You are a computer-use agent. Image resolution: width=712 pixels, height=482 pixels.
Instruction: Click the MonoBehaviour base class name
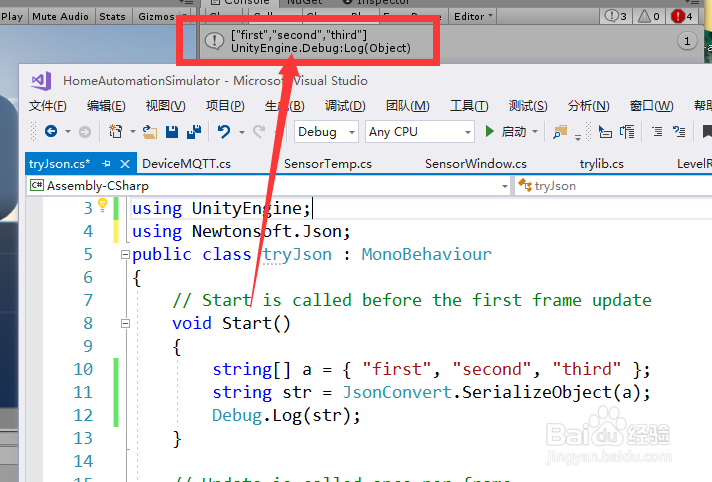tap(426, 254)
